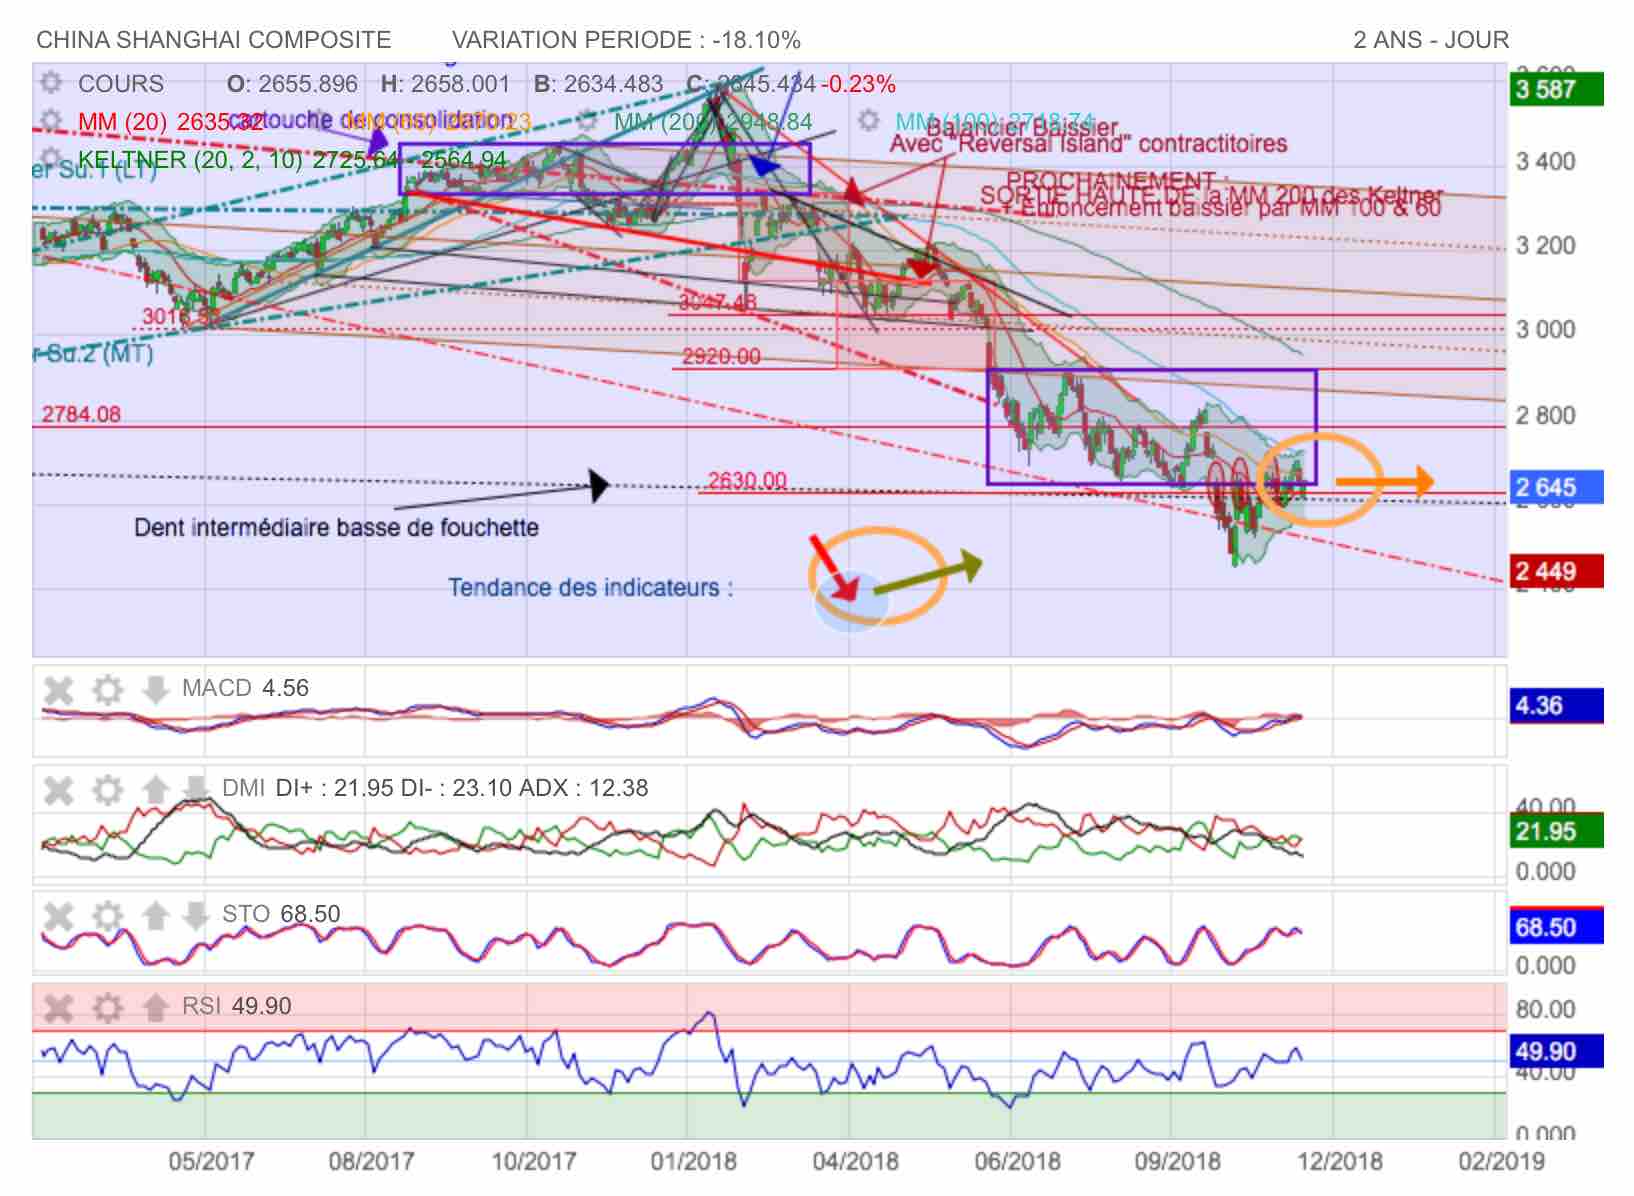
Task: Open RSI indicator settings gear
Action: 107,1007
